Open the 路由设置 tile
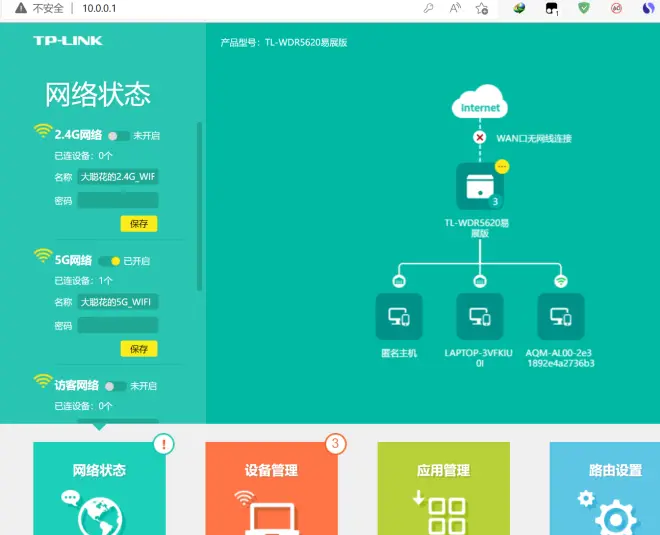660x535 pixels. [605, 488]
